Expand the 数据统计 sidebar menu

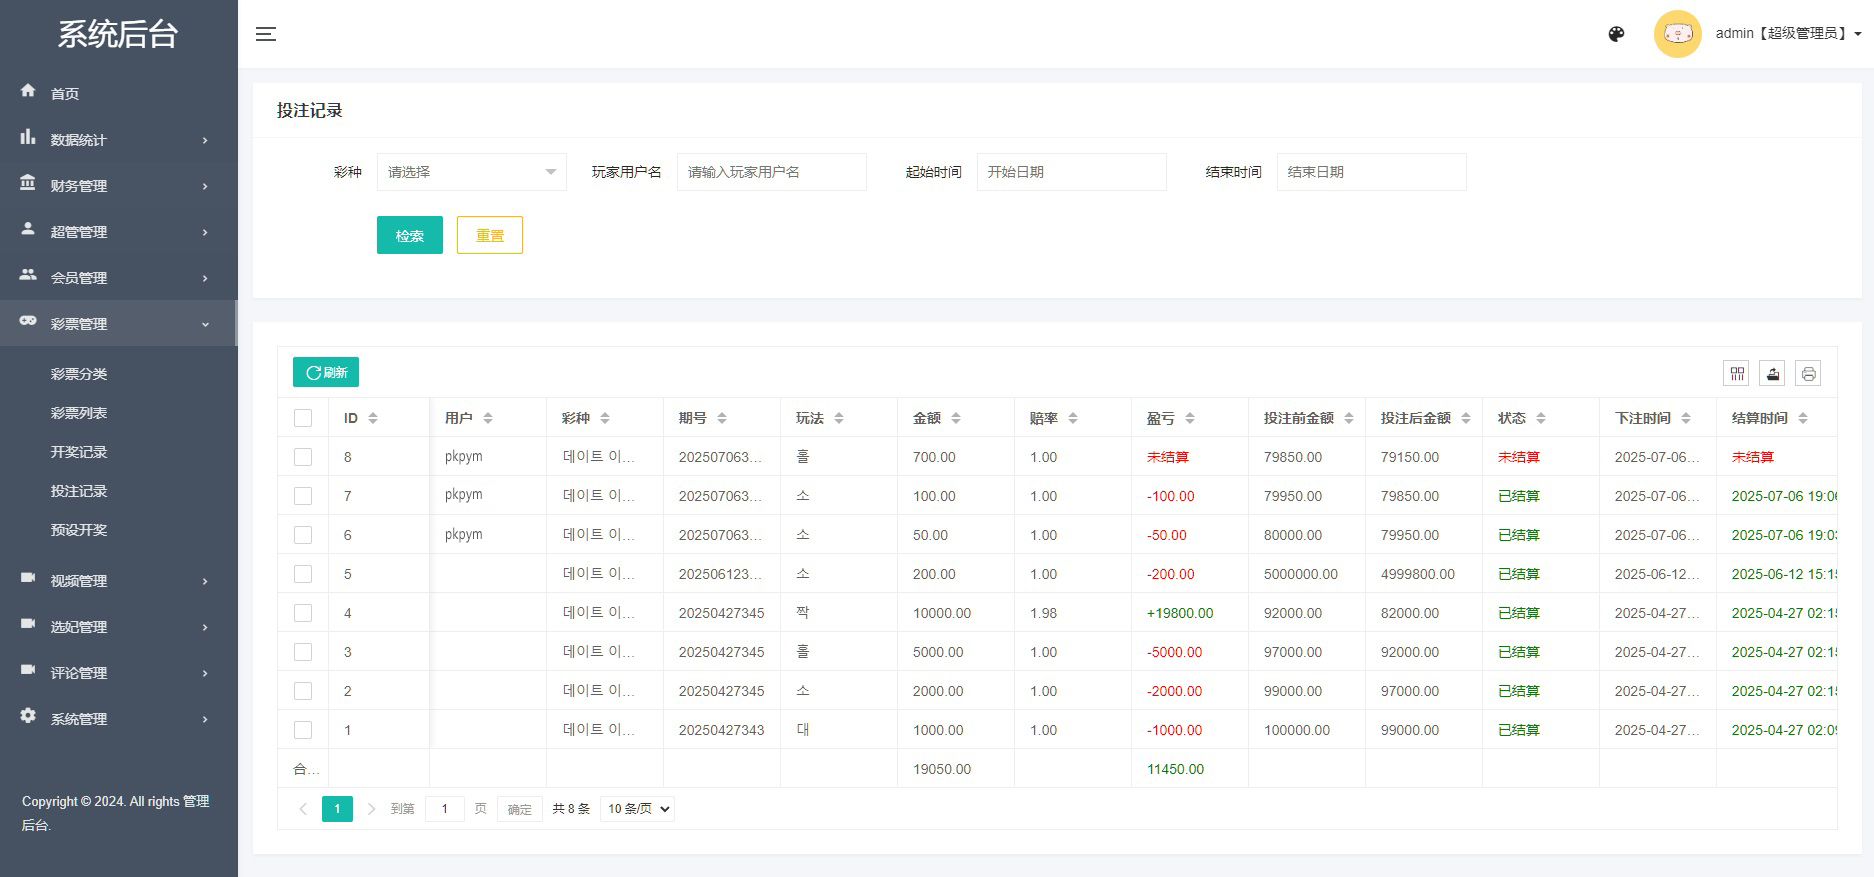click(118, 139)
